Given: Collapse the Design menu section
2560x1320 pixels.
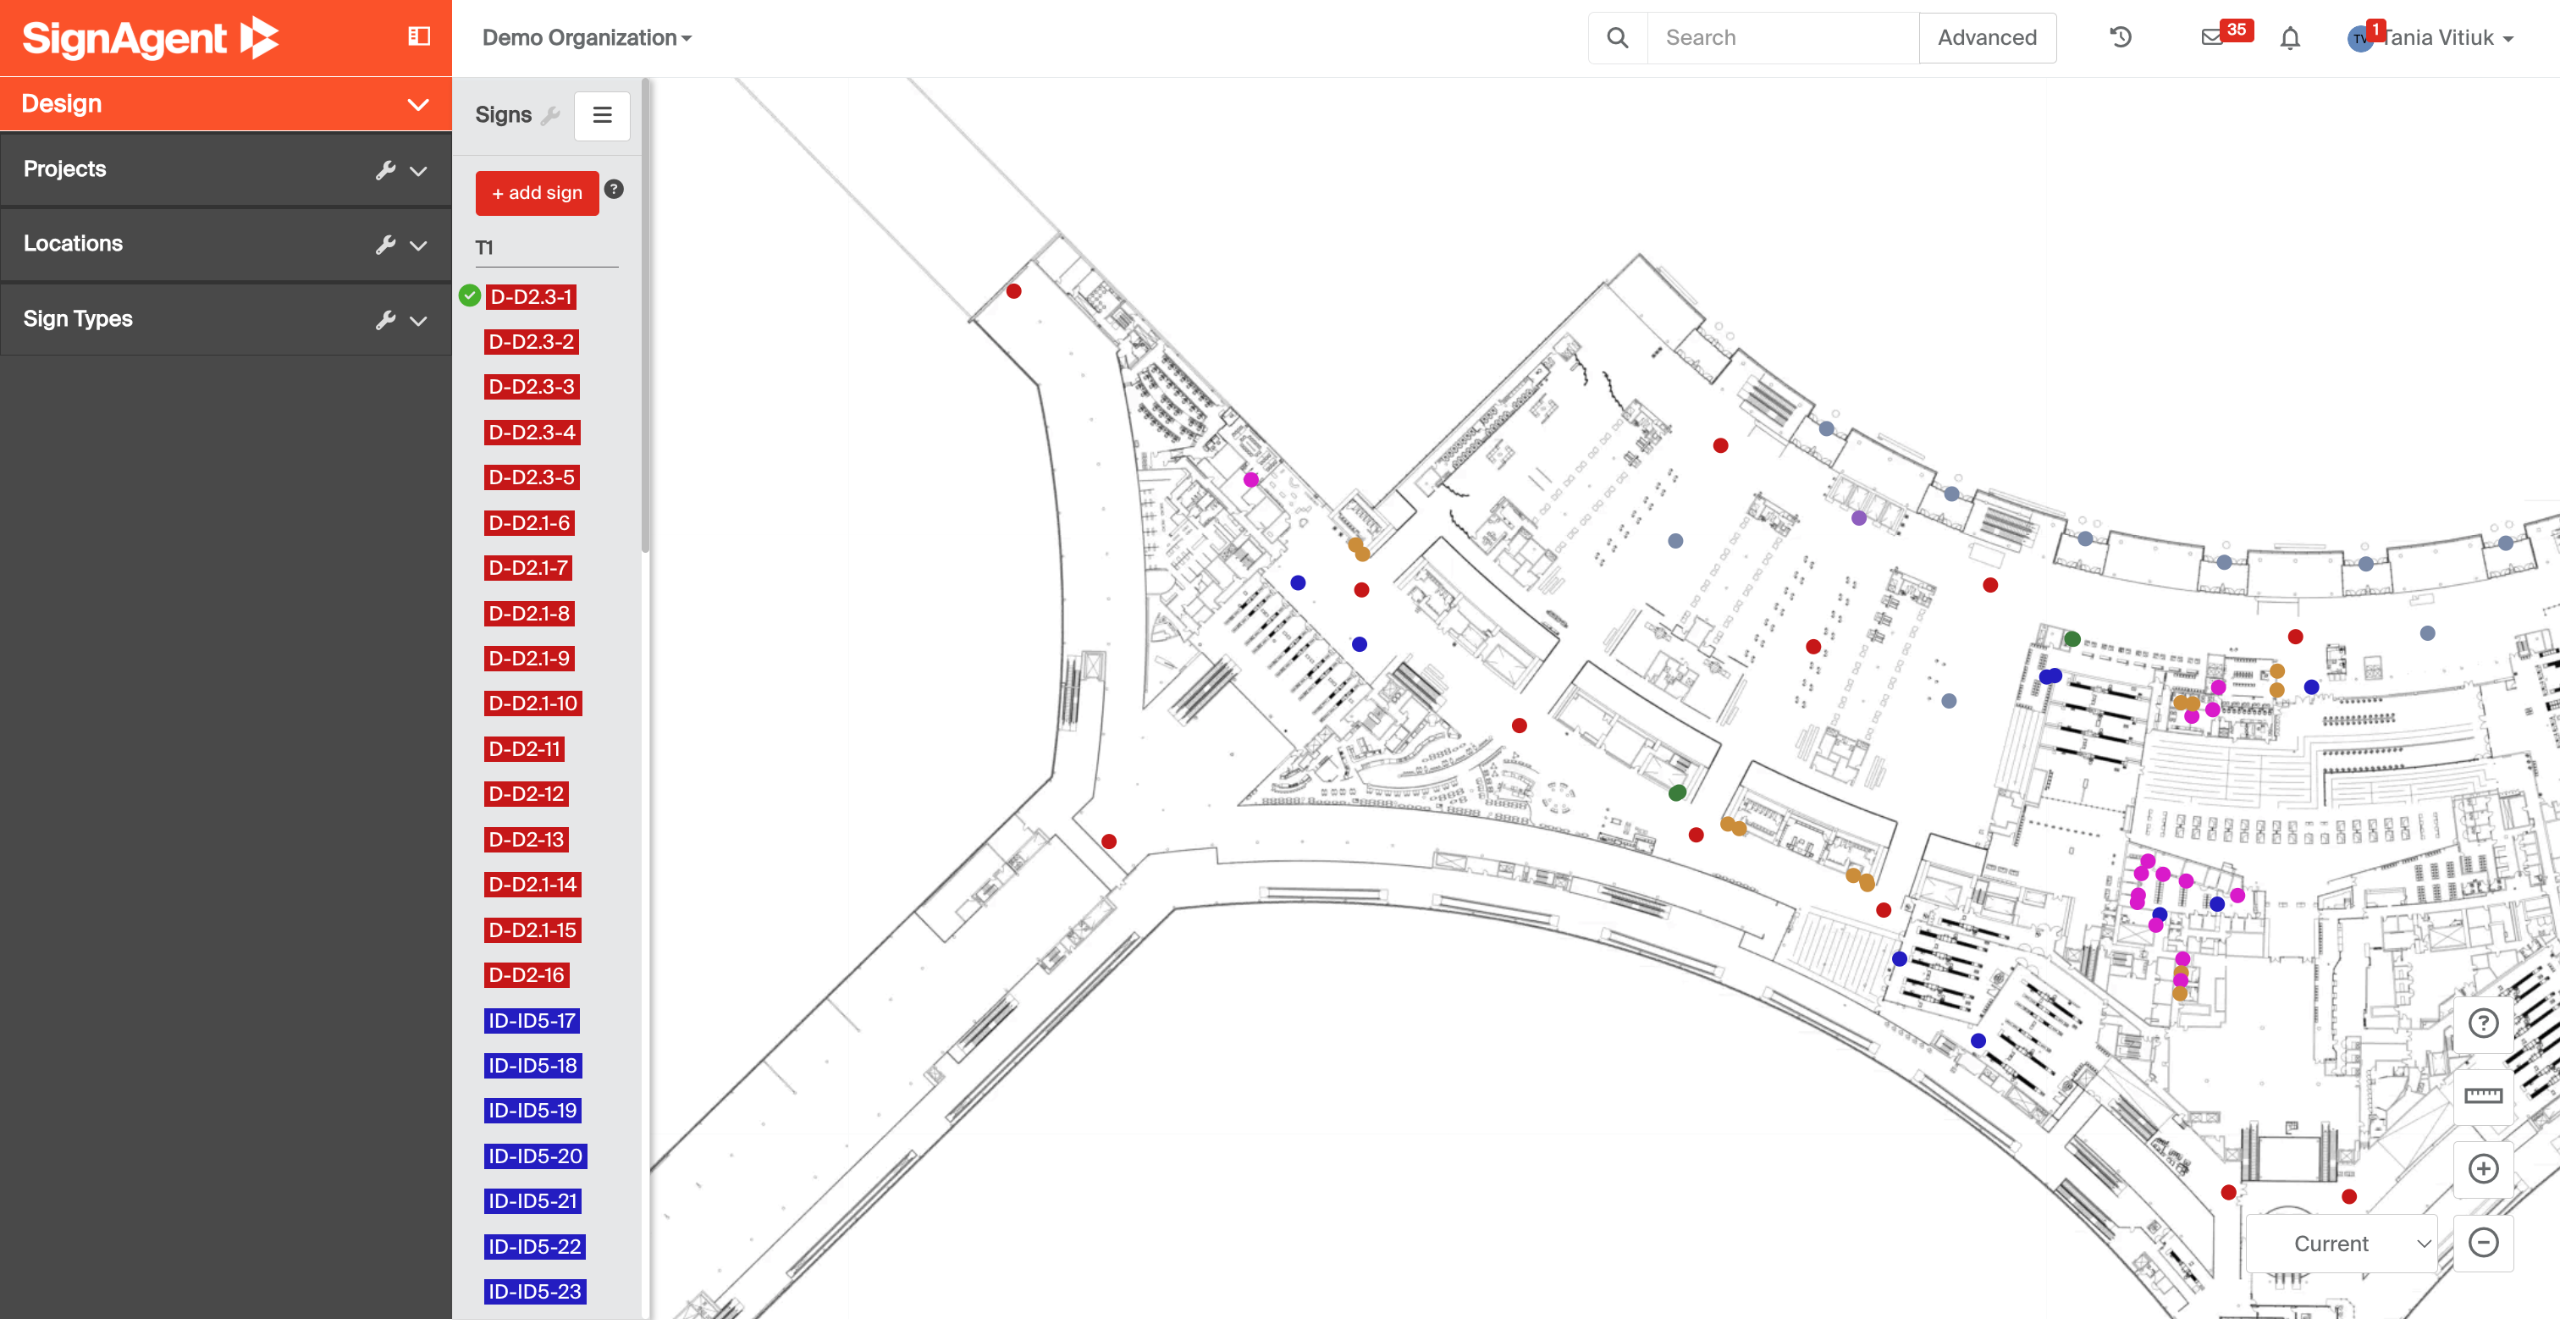Looking at the screenshot, I should (418, 104).
